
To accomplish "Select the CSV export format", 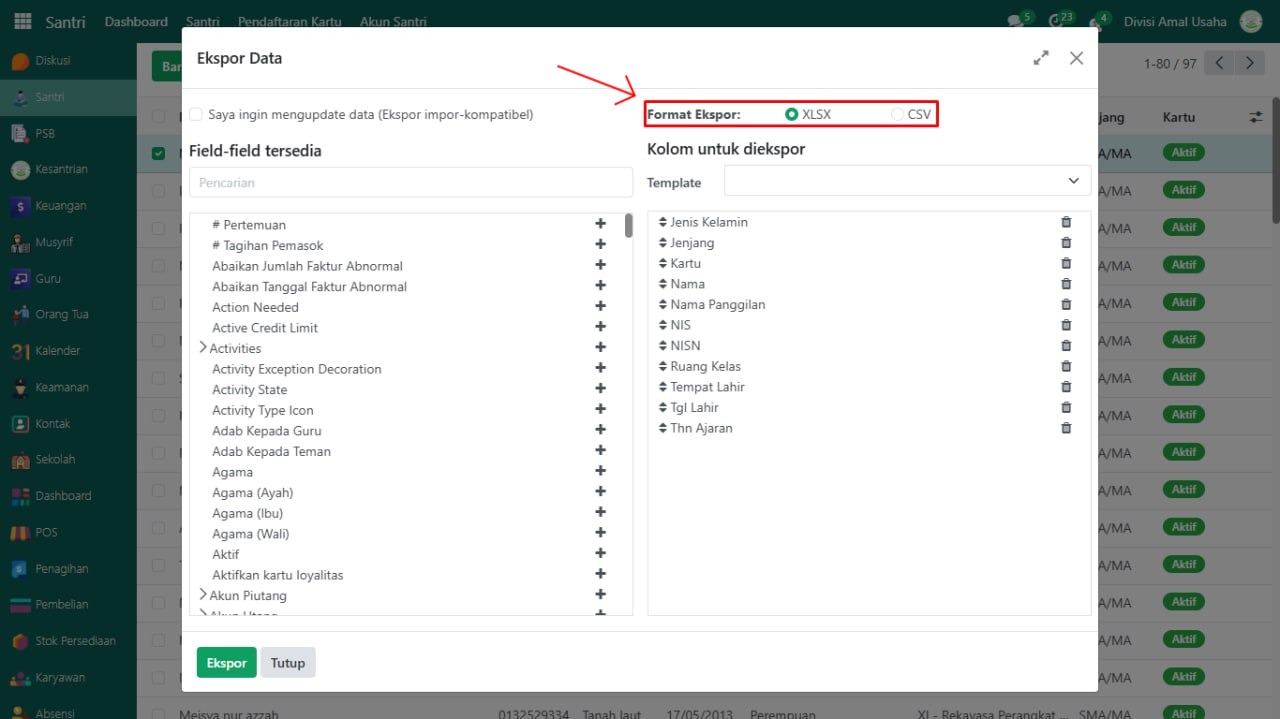I will pos(897,115).
